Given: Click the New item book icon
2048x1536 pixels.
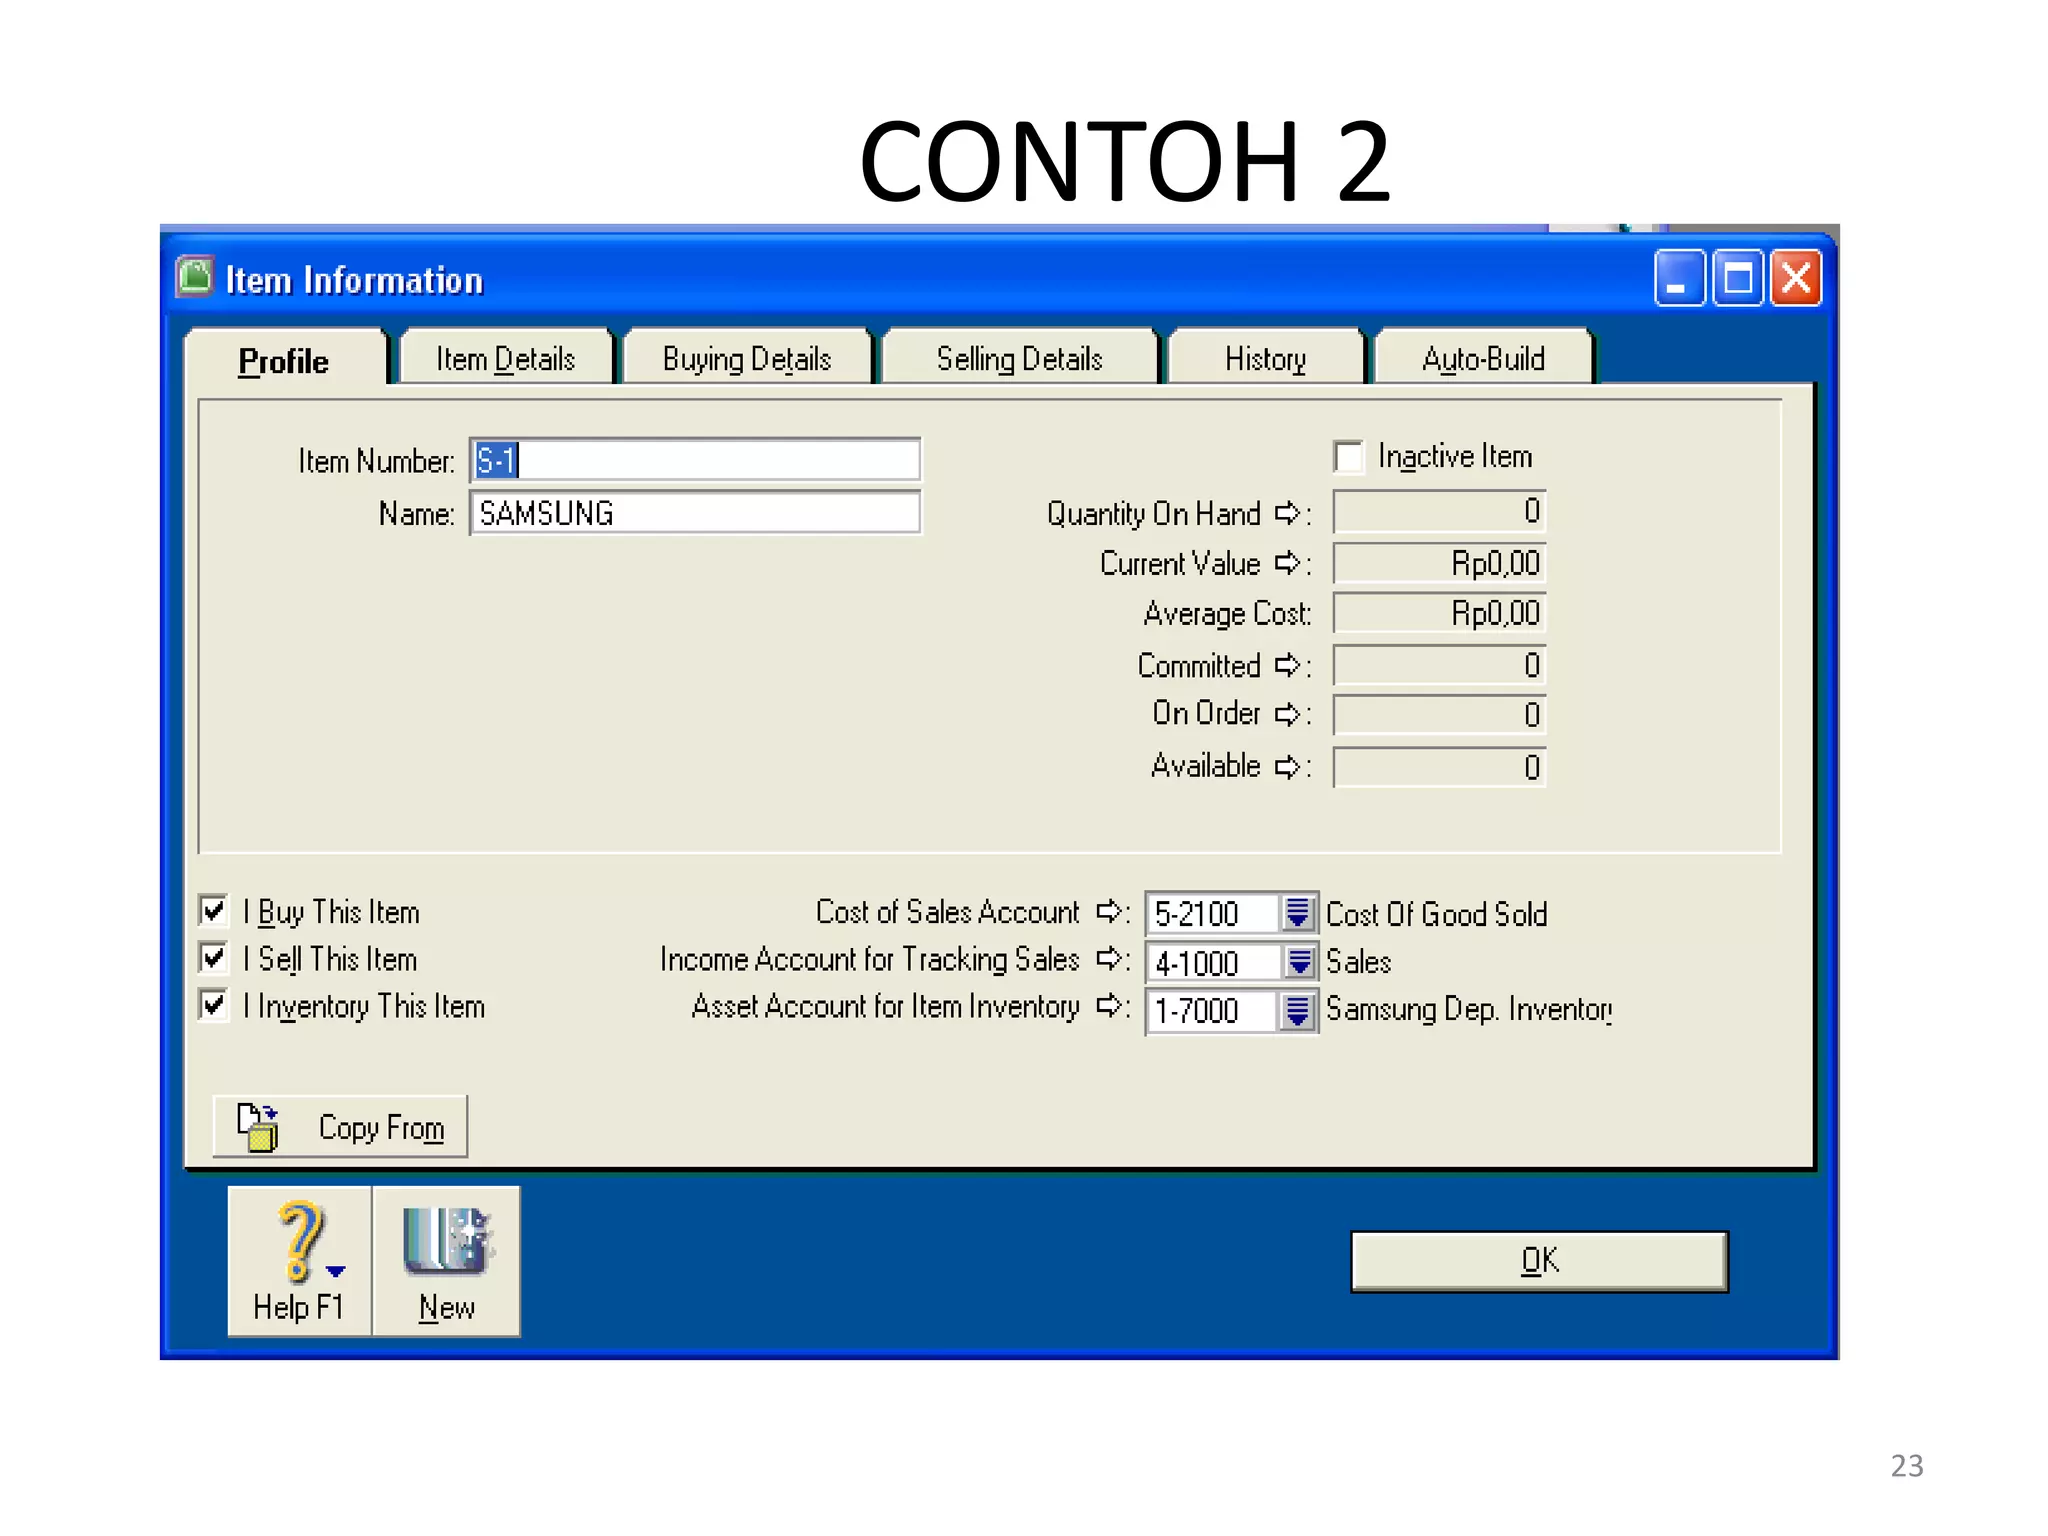Looking at the screenshot, I should pos(446,1241).
